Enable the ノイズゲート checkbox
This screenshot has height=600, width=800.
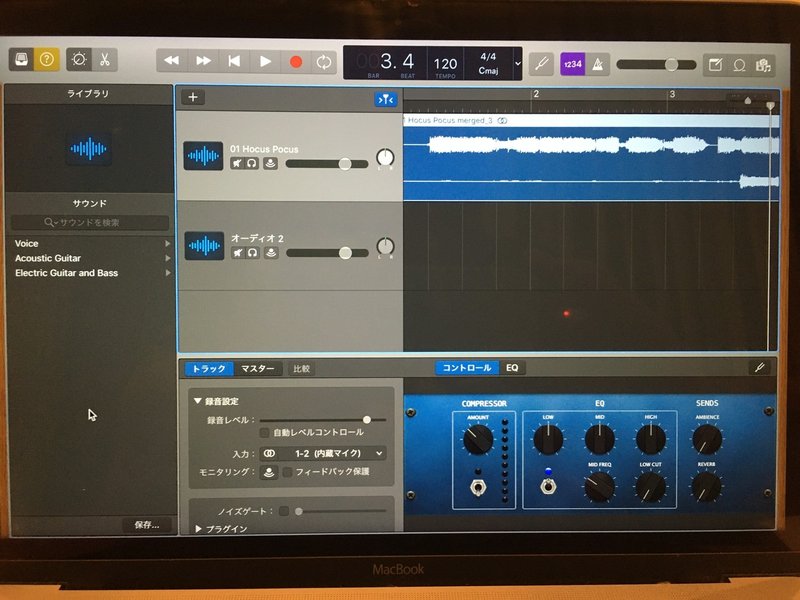pos(284,511)
